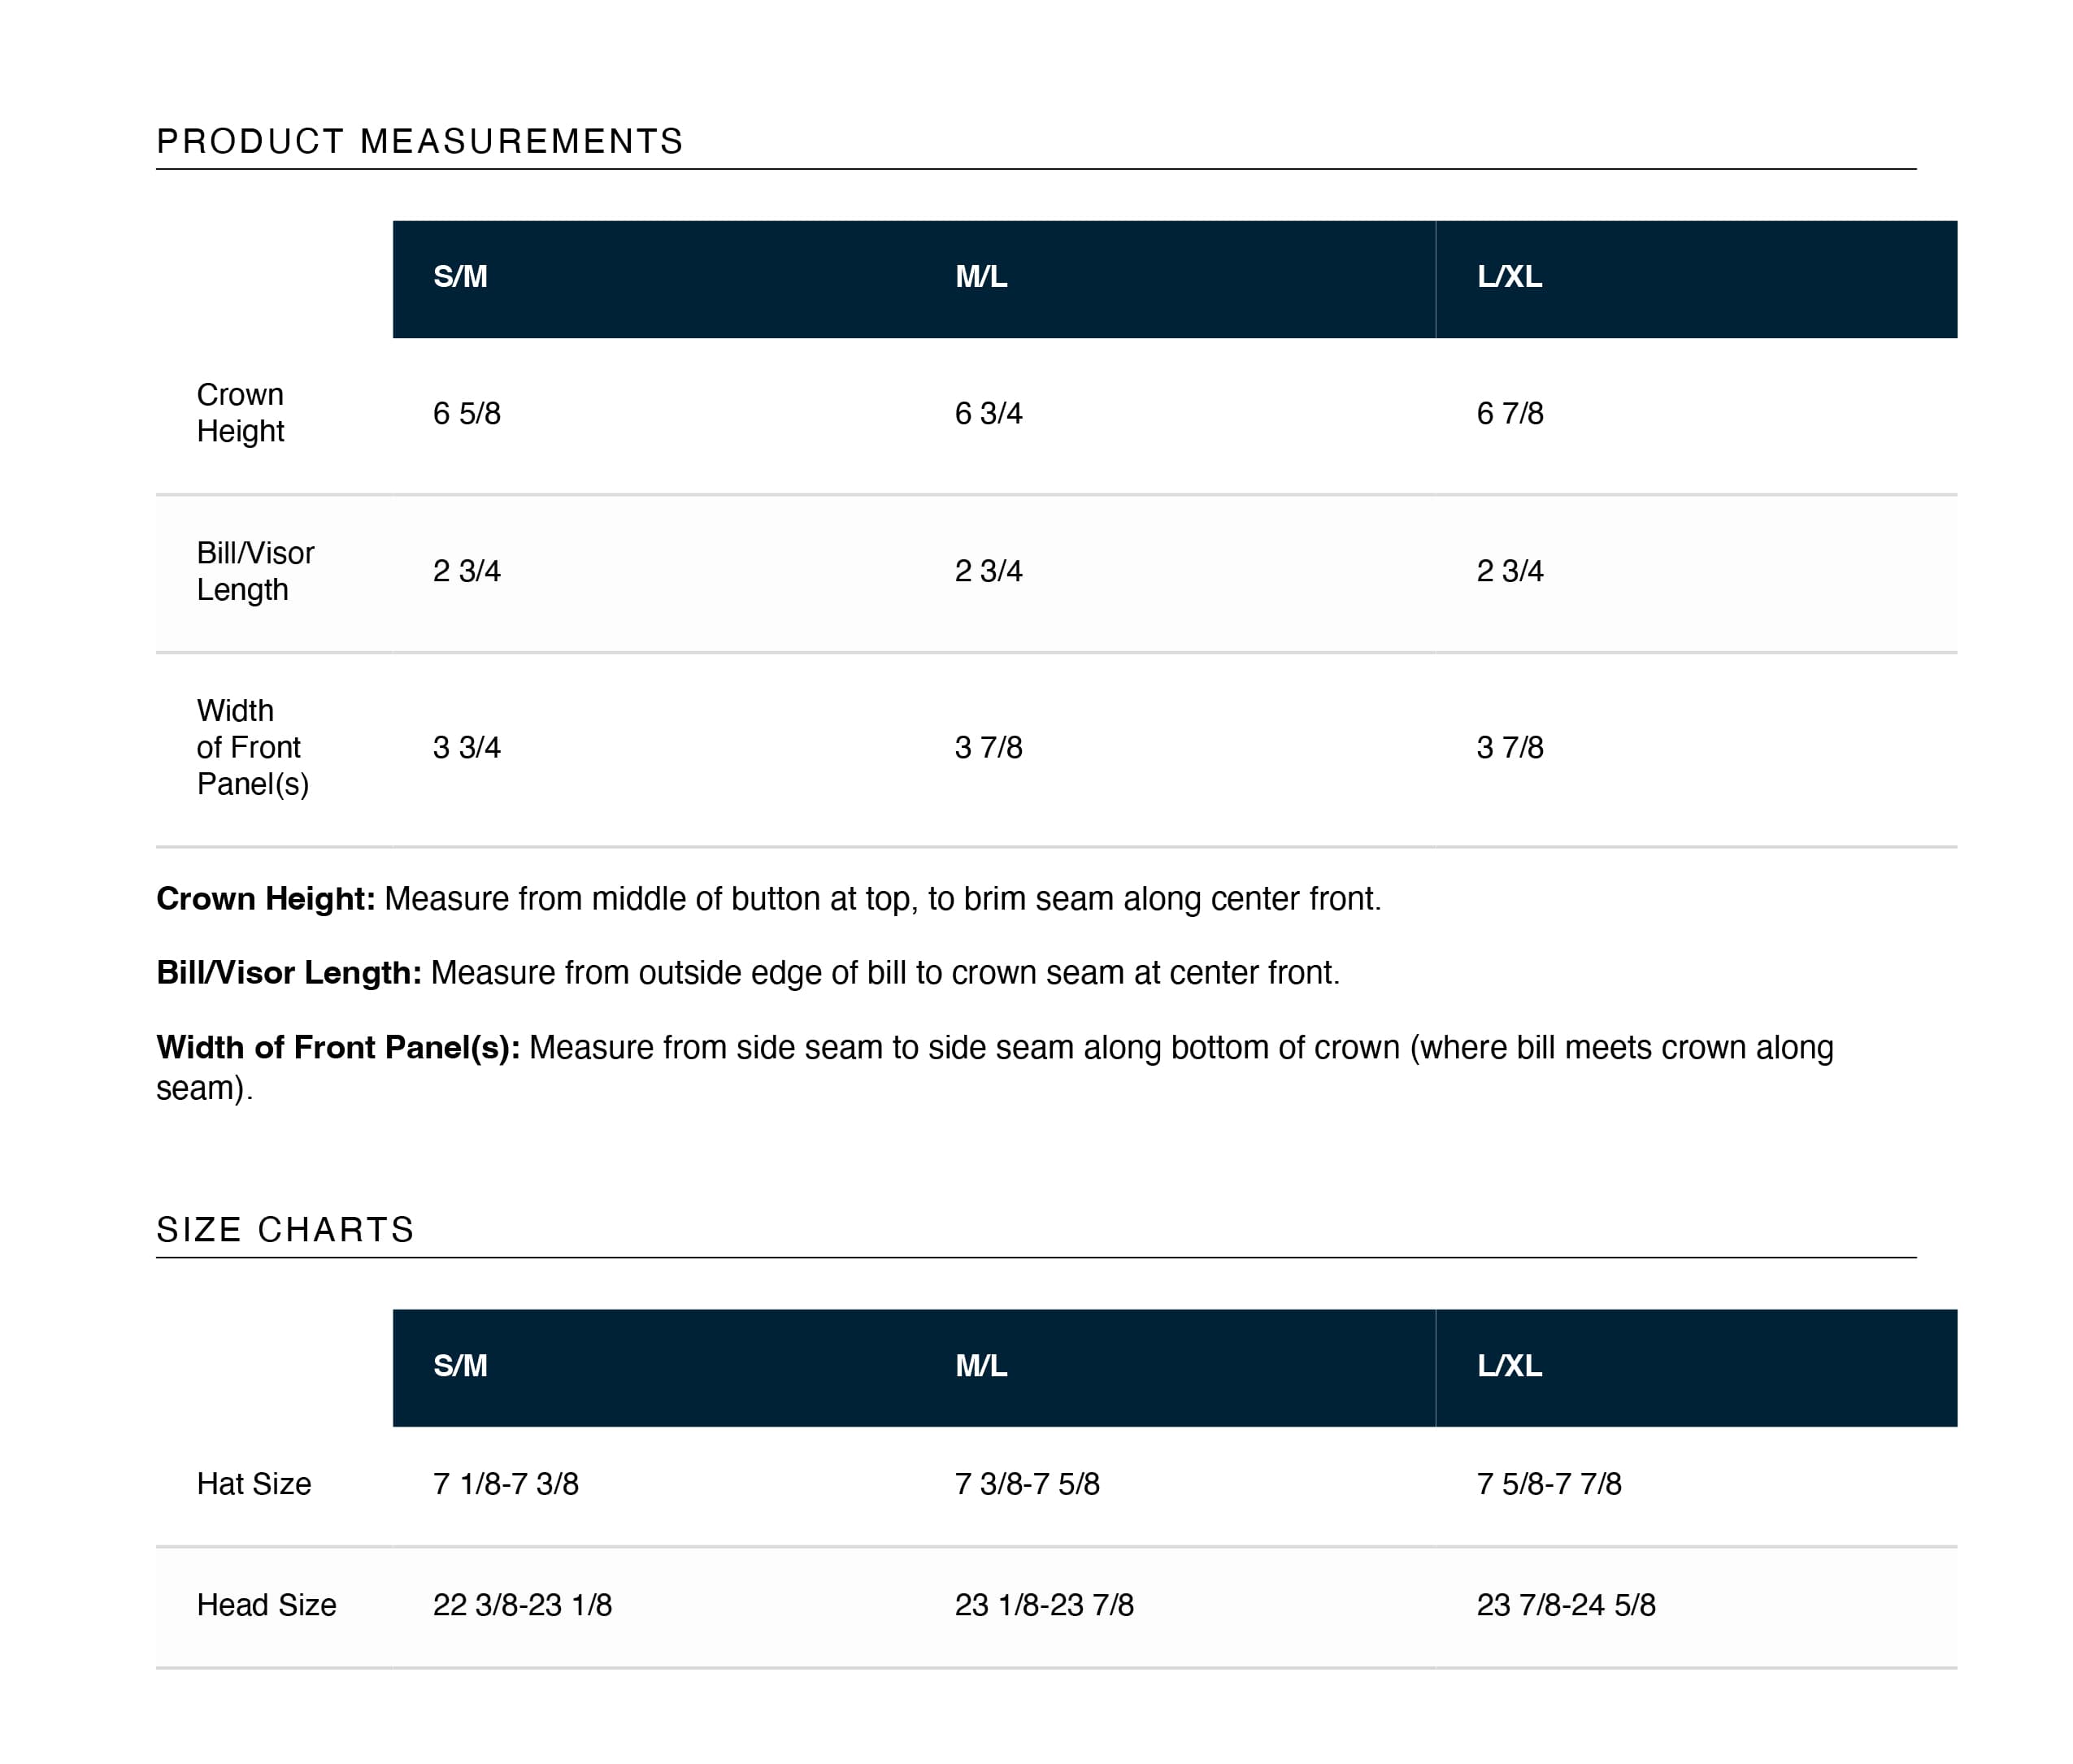Click the Head Size row label
Screen dimensions: 2073x1764
(266, 1604)
